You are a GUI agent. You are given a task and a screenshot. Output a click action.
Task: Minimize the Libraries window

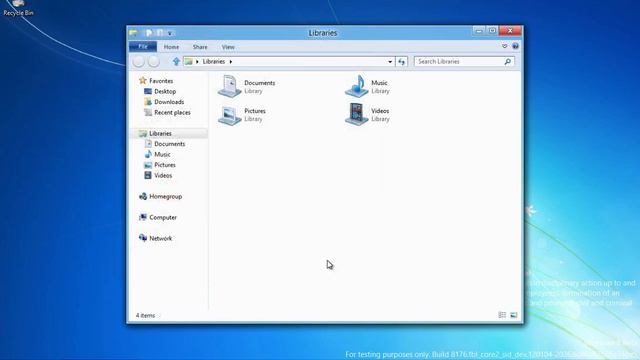click(479, 31)
